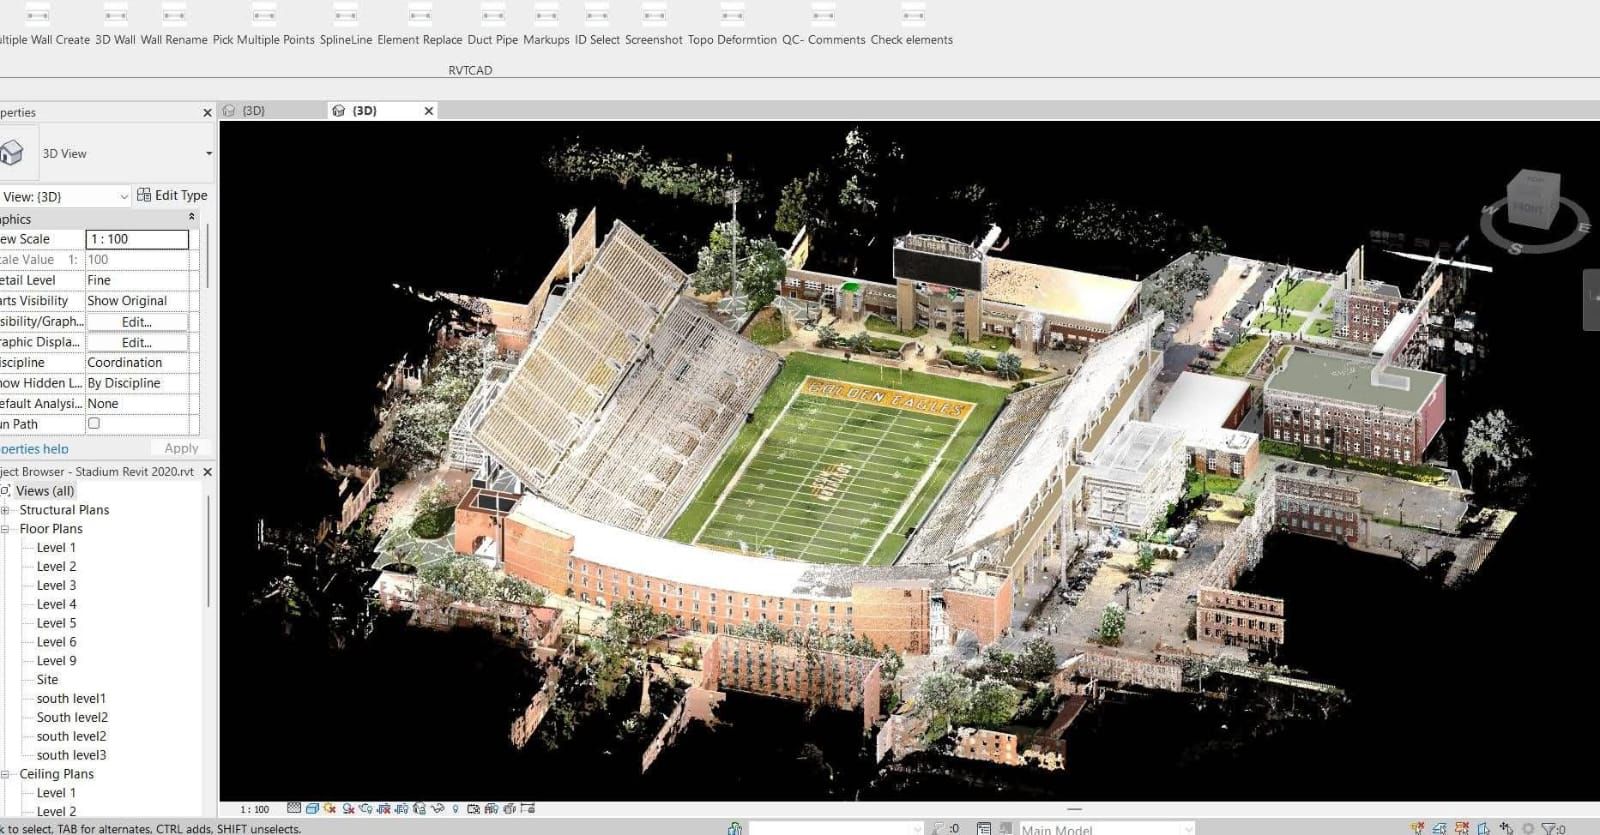The height and width of the screenshot is (835, 1600).
Task: Select the Site floor plan
Action: [x=47, y=679]
